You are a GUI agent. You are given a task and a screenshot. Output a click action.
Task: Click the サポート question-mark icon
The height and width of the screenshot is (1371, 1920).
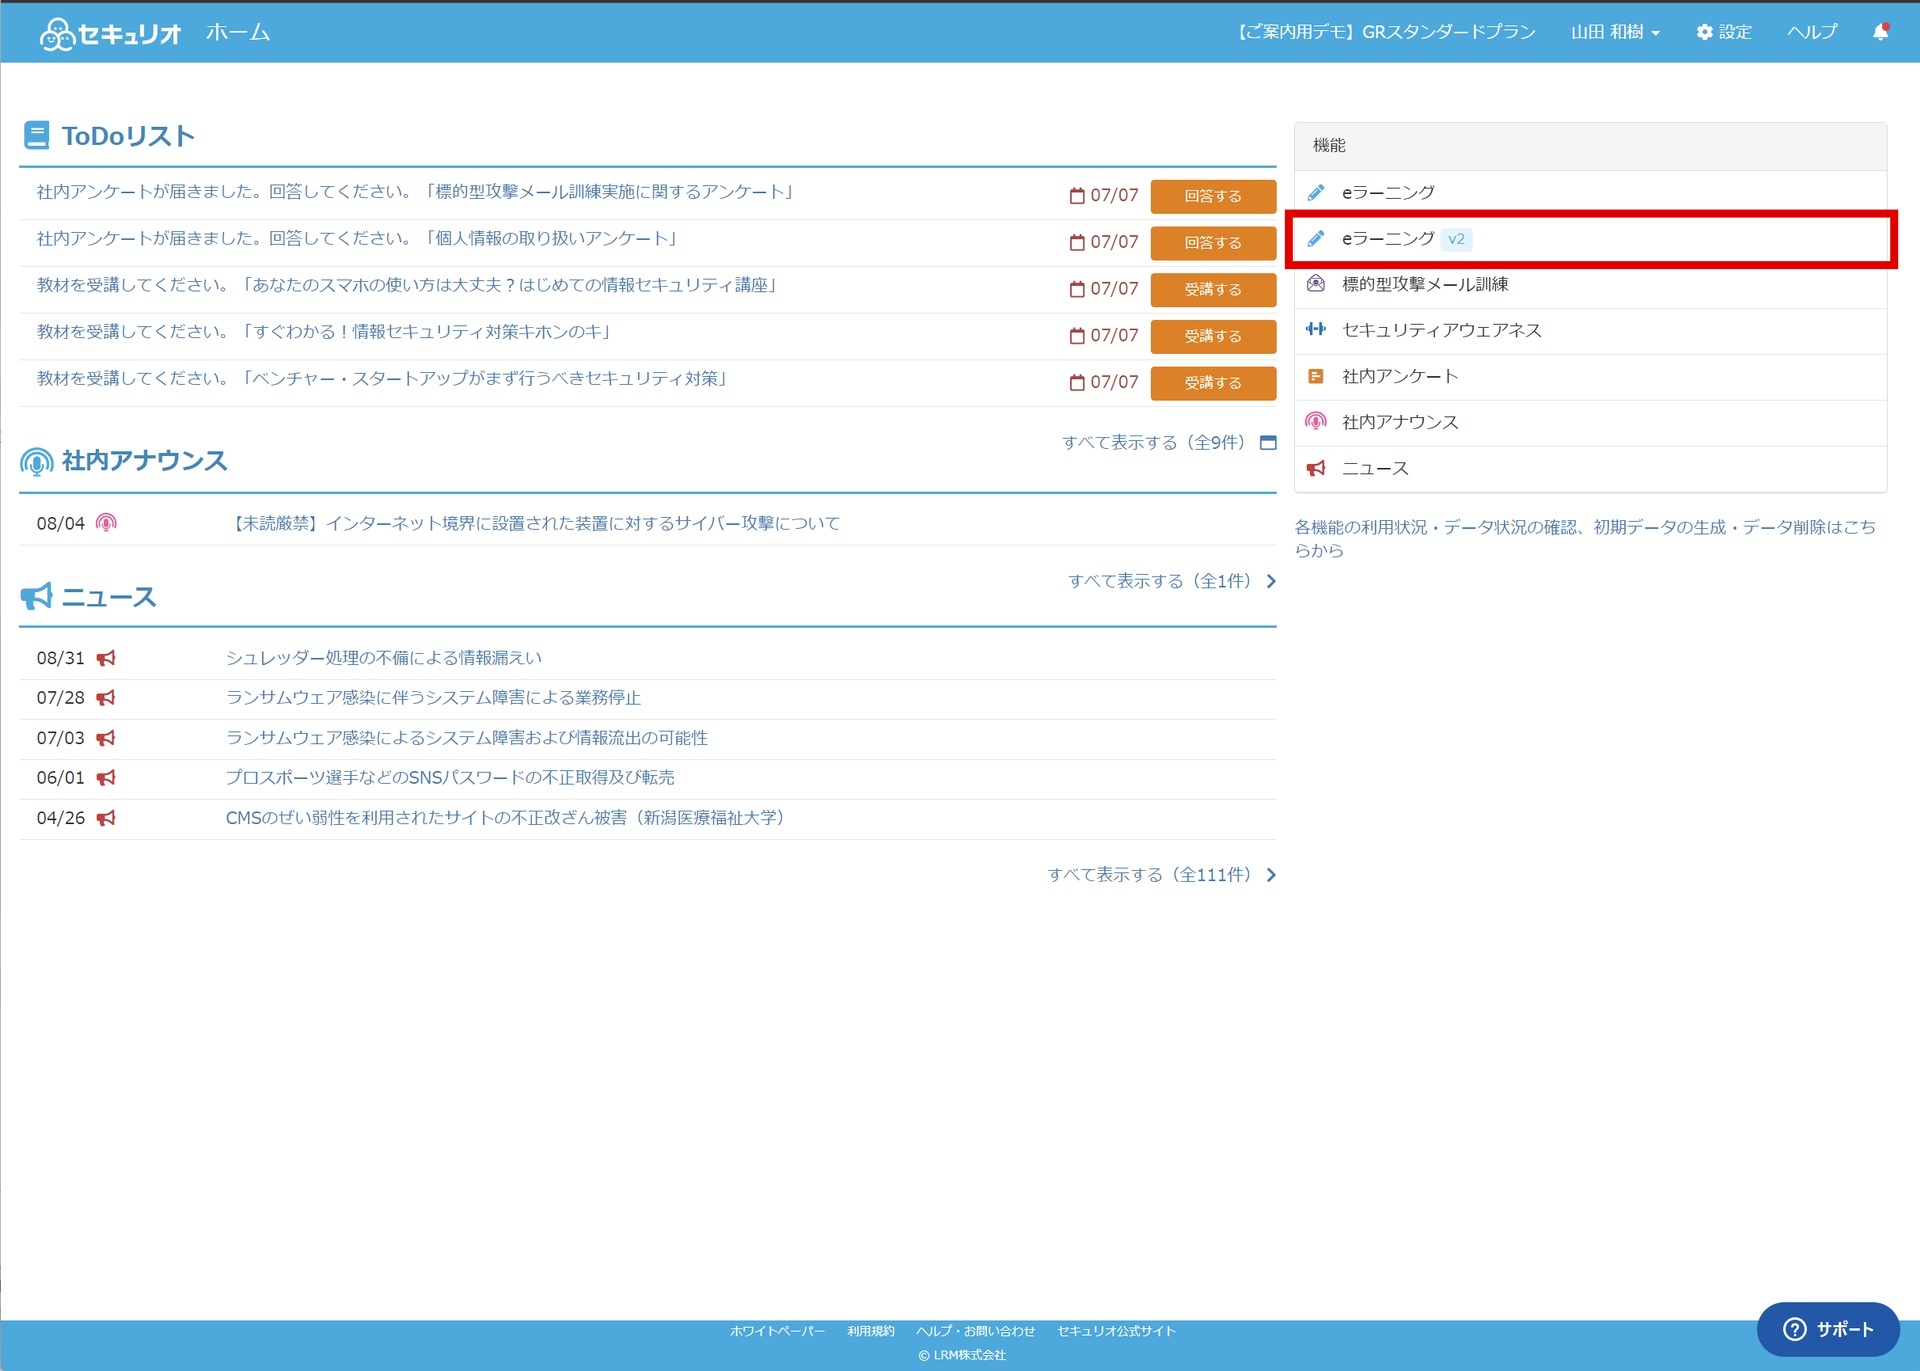1793,1330
